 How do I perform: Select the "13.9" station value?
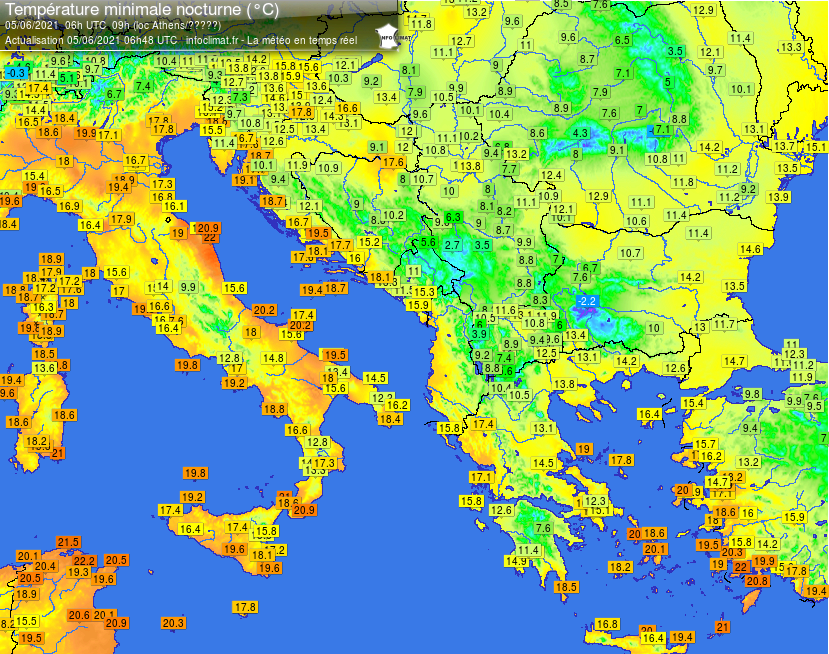tap(778, 197)
